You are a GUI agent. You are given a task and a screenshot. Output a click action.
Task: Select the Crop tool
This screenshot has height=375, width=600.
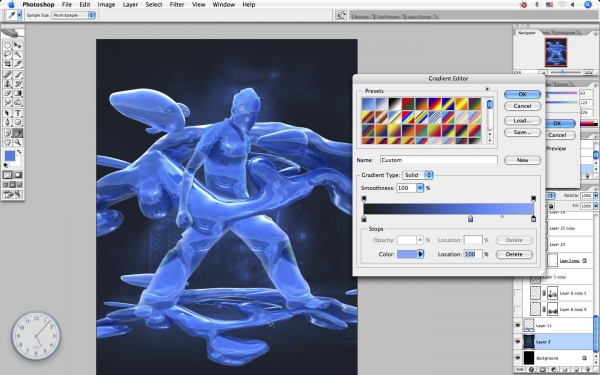point(7,64)
